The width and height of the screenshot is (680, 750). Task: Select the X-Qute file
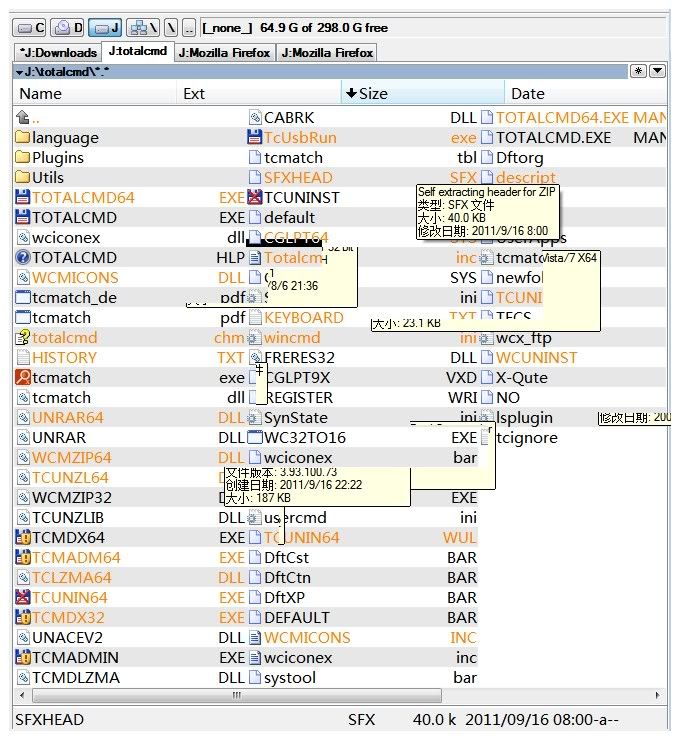522,377
